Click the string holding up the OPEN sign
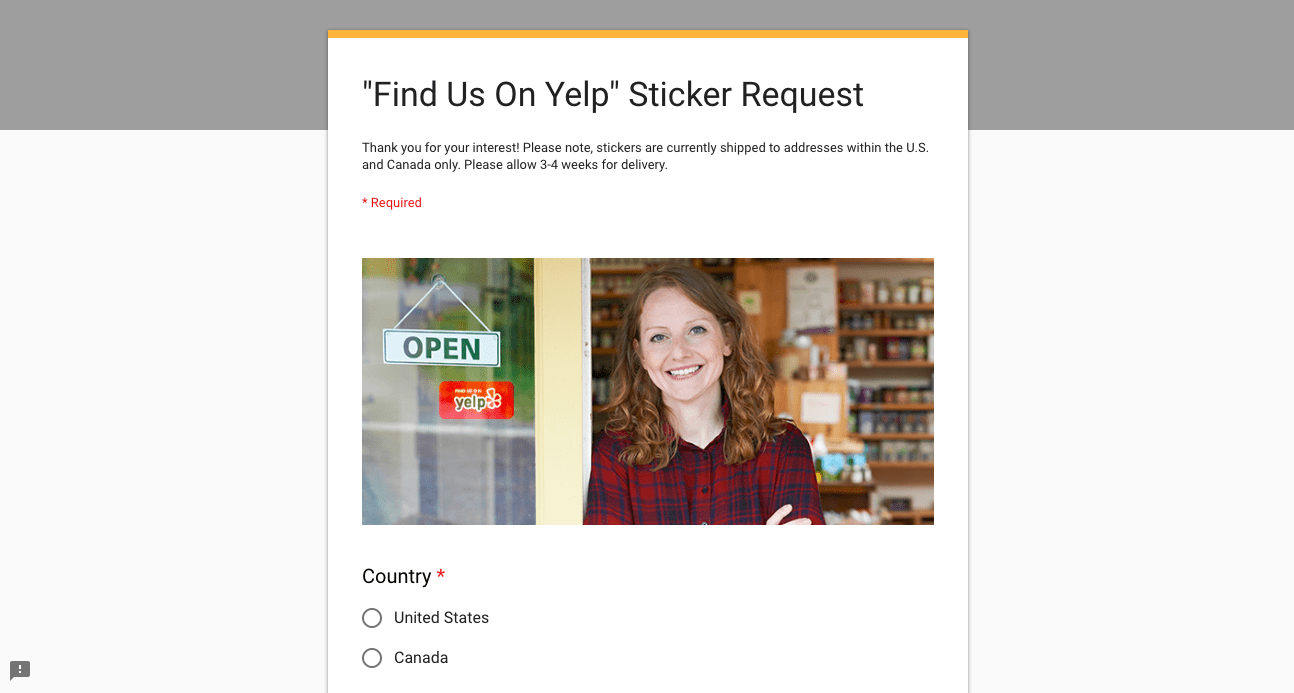The height and width of the screenshot is (693, 1294). (439, 305)
